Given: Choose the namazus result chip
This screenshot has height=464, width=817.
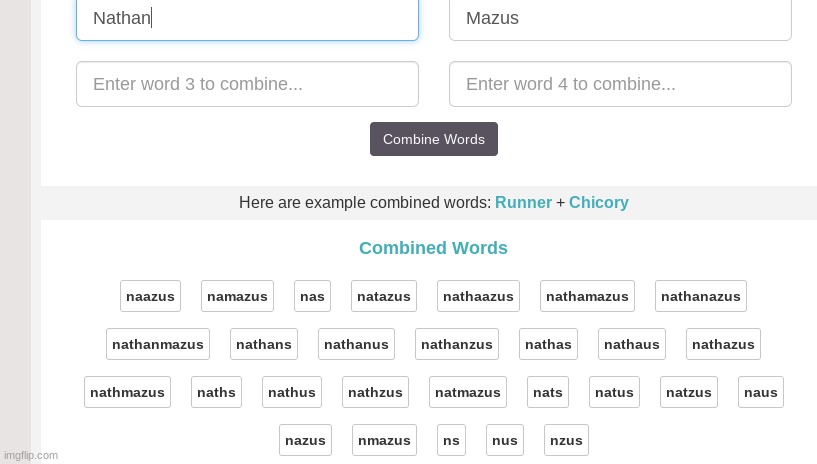Looking at the screenshot, I should click(x=237, y=296).
